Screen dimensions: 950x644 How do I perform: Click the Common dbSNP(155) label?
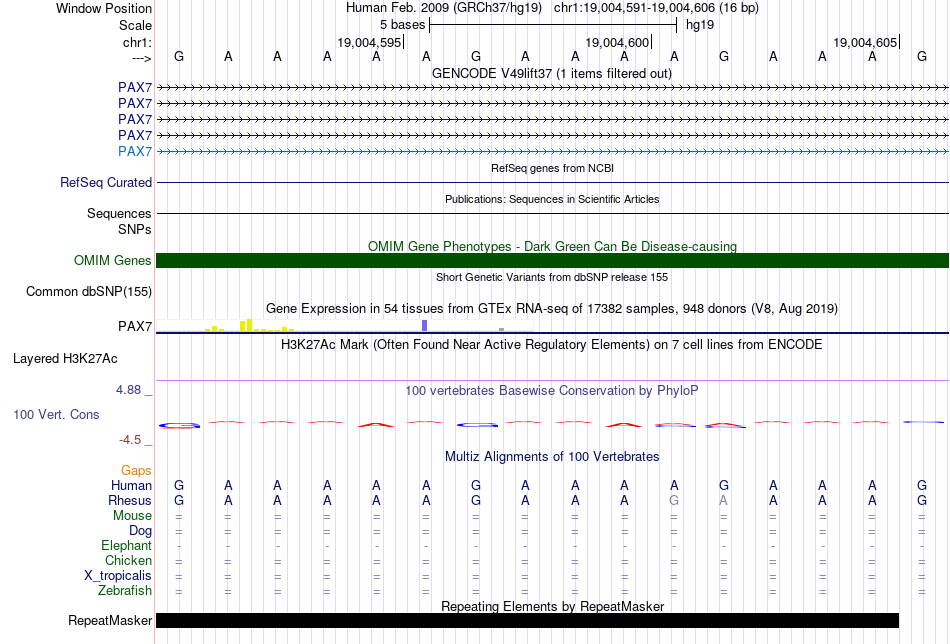(89, 291)
